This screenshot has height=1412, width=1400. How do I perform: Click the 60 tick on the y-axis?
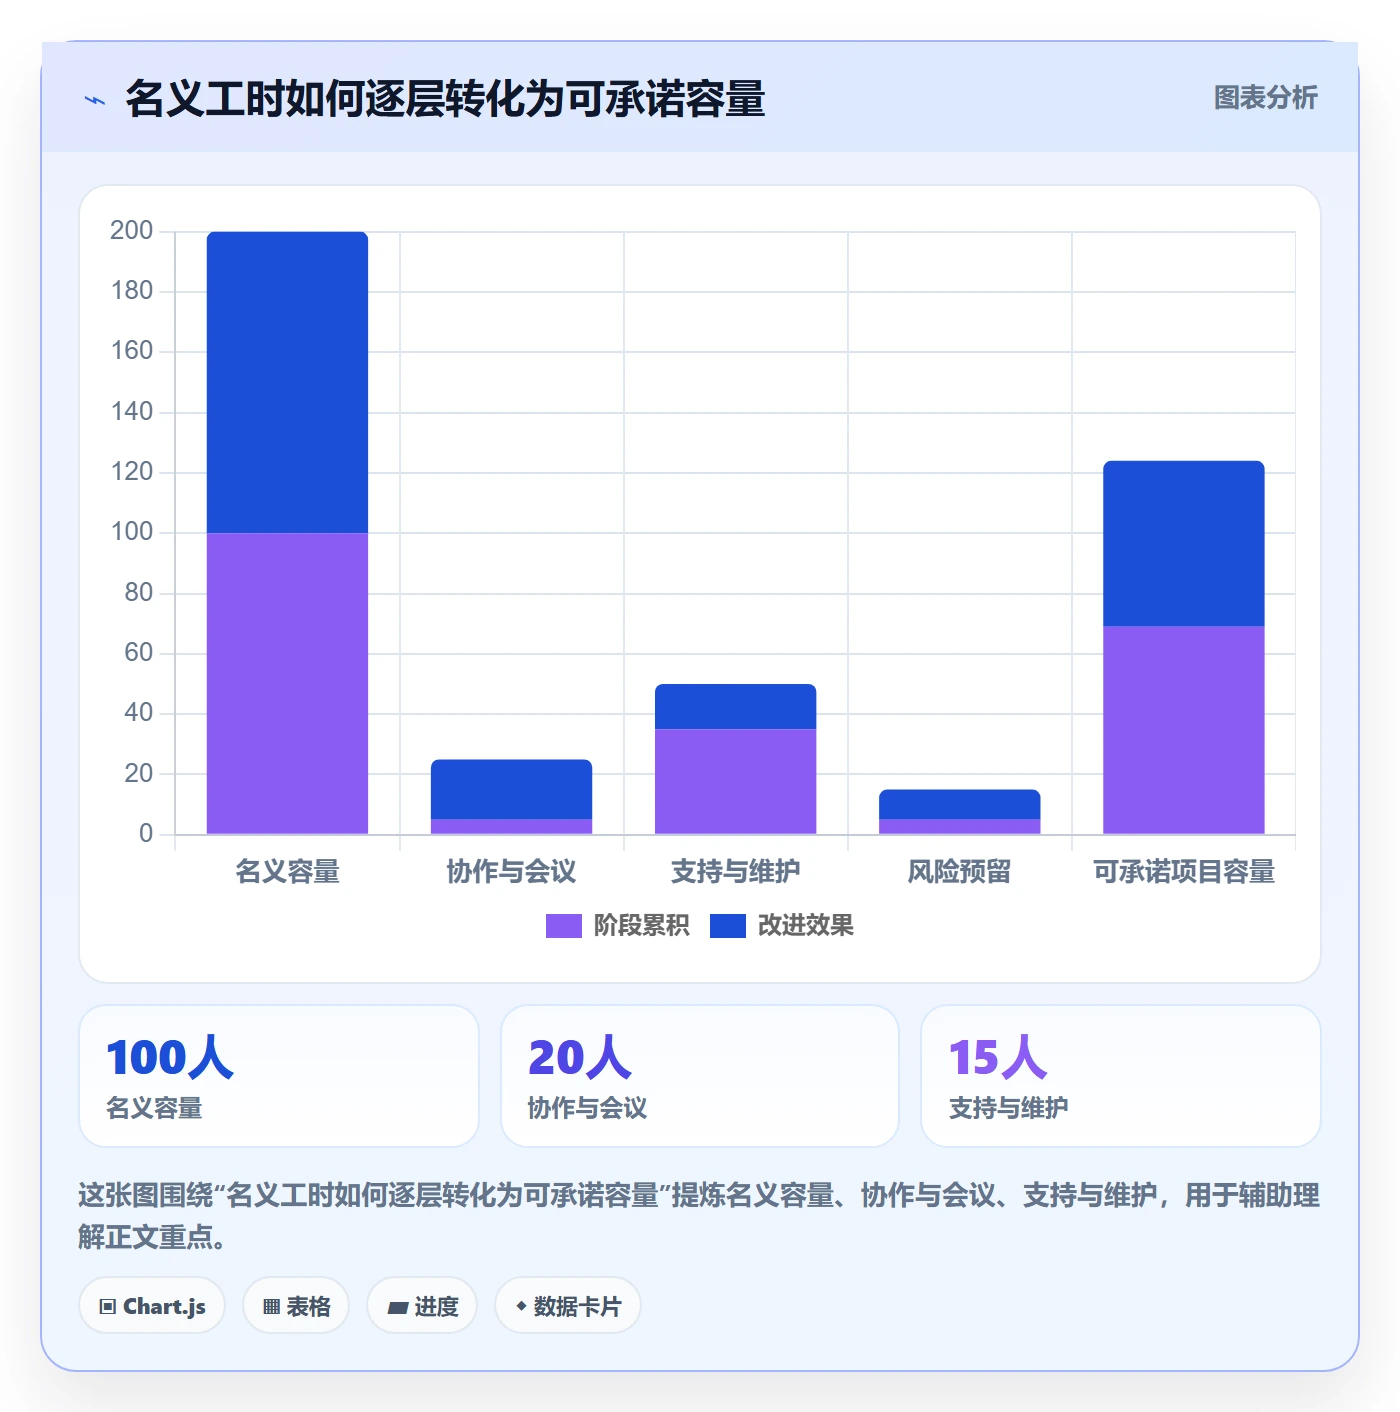[x=138, y=653]
